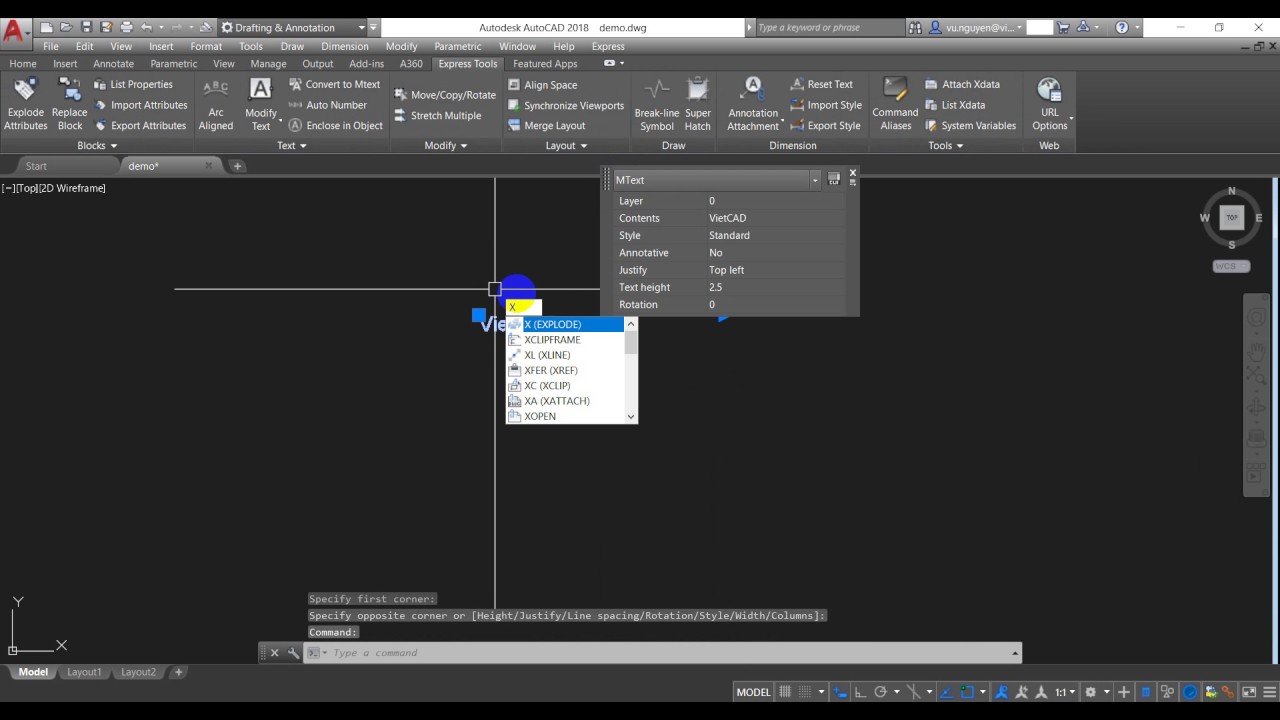Image resolution: width=1280 pixels, height=720 pixels.
Task: Click the Plot printer icon
Action: pos(126,28)
